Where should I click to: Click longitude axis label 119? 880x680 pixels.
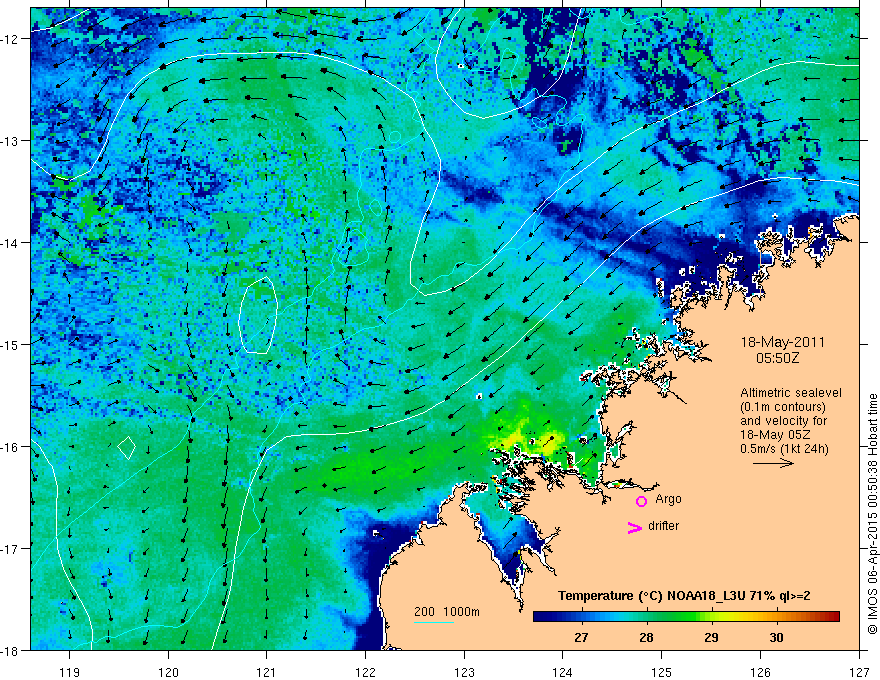(70, 672)
